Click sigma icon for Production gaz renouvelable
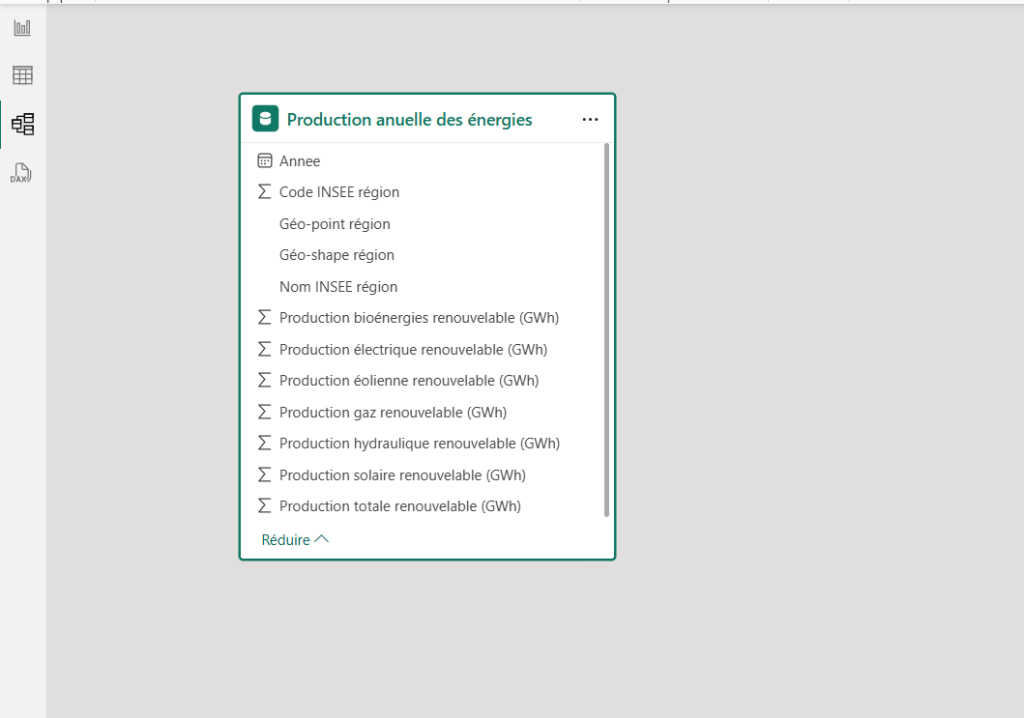The image size is (1024, 718). [264, 412]
